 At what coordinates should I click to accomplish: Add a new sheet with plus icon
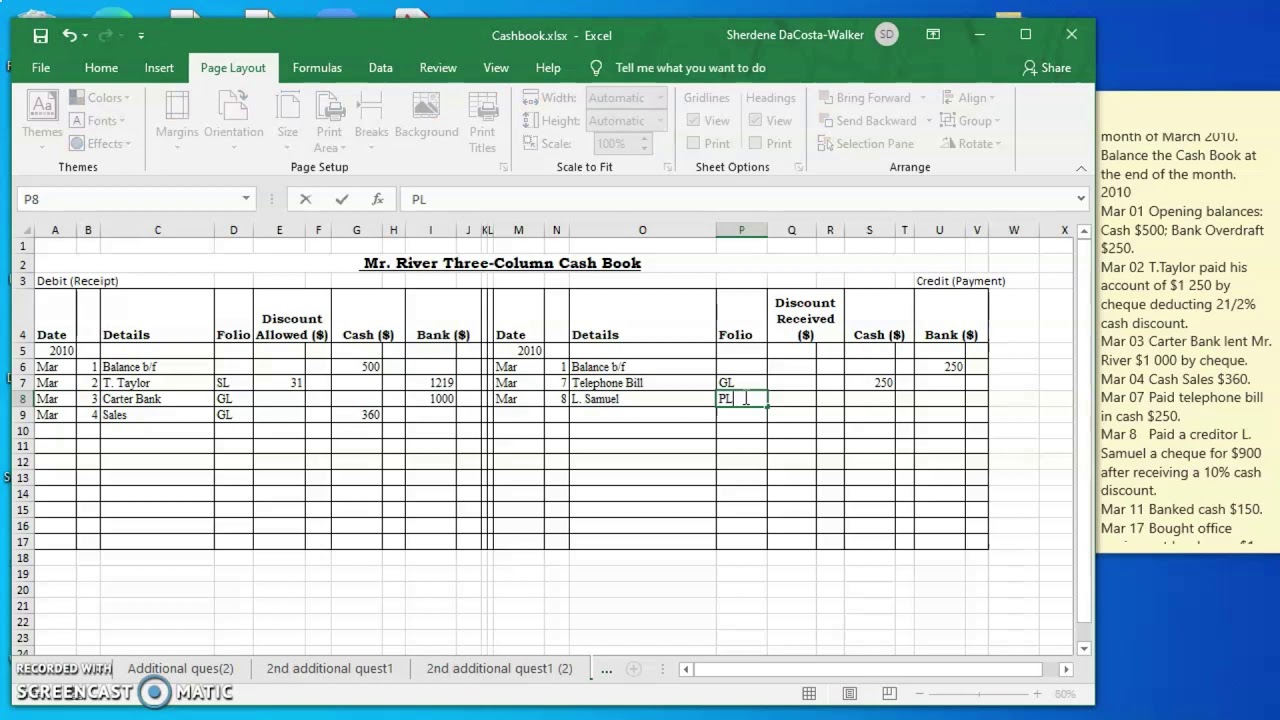634,669
